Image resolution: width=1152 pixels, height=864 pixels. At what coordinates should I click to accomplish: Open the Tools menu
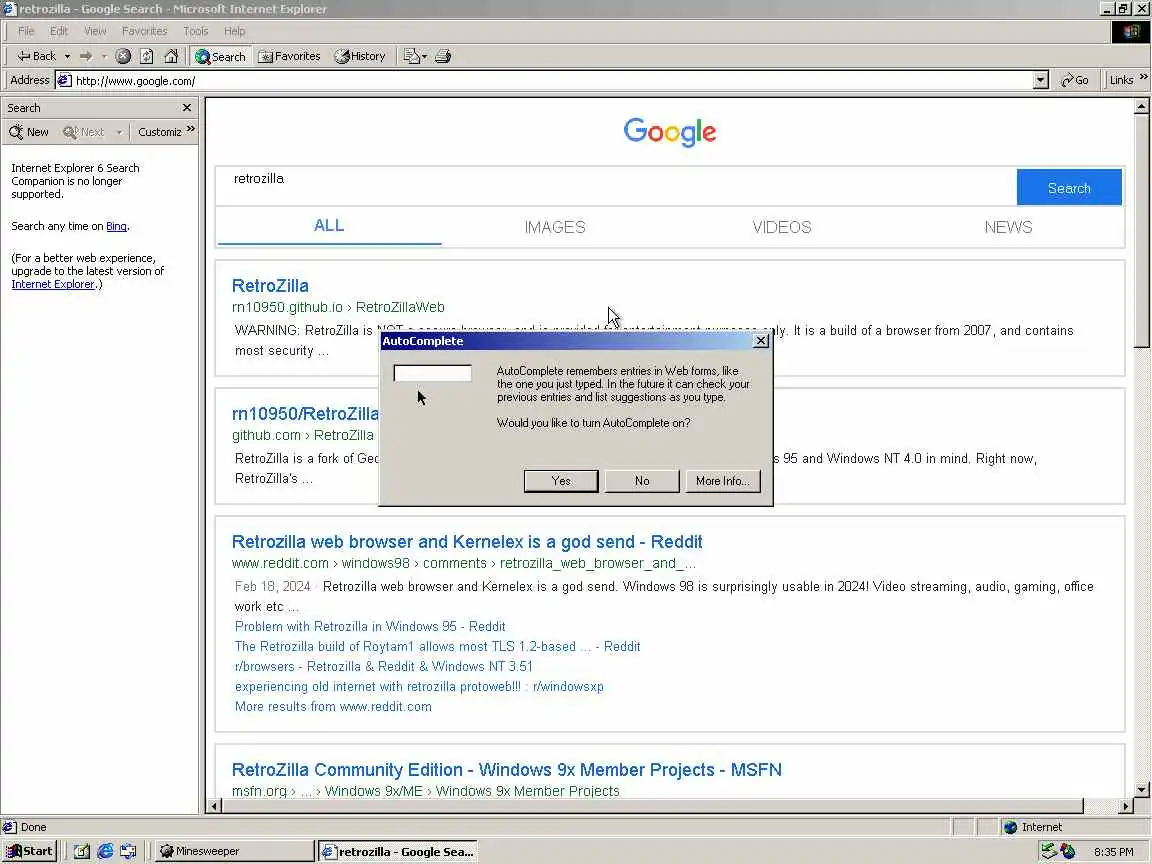coord(195,31)
